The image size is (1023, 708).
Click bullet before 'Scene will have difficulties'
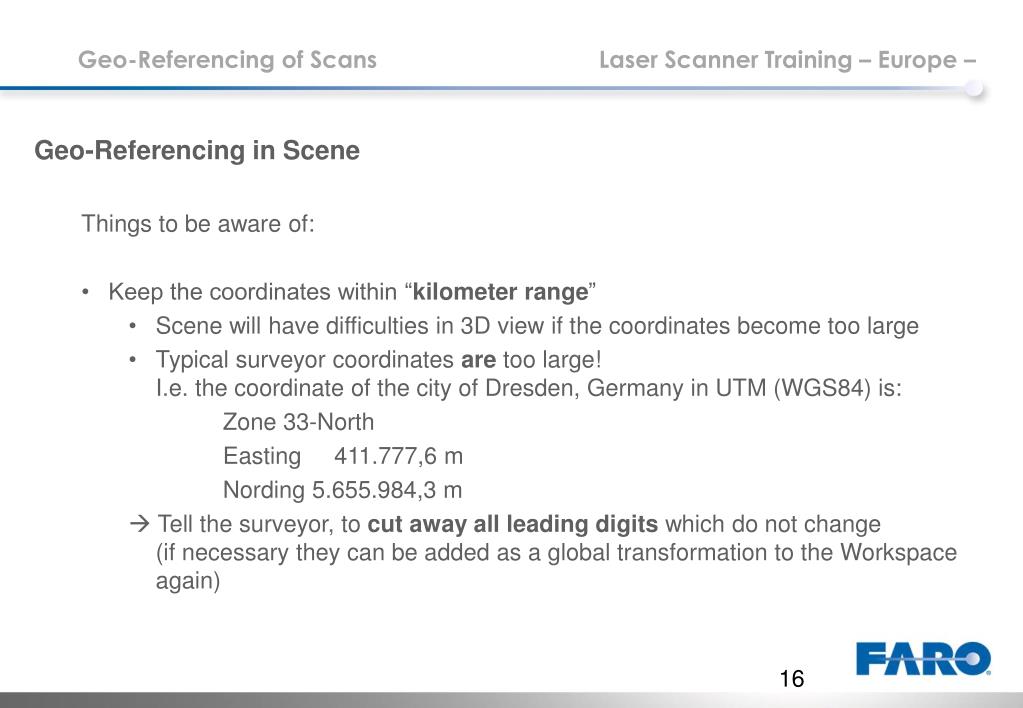point(132,325)
